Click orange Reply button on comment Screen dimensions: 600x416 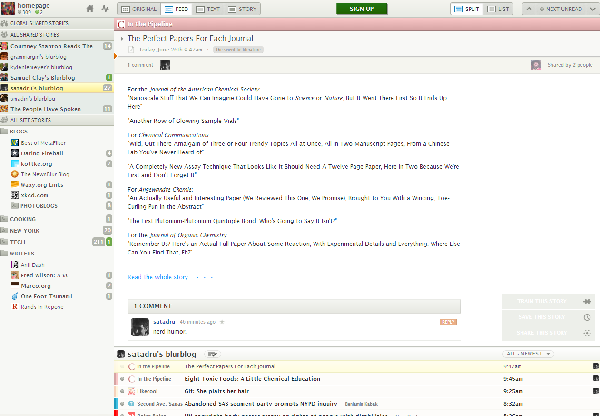pos(448,322)
